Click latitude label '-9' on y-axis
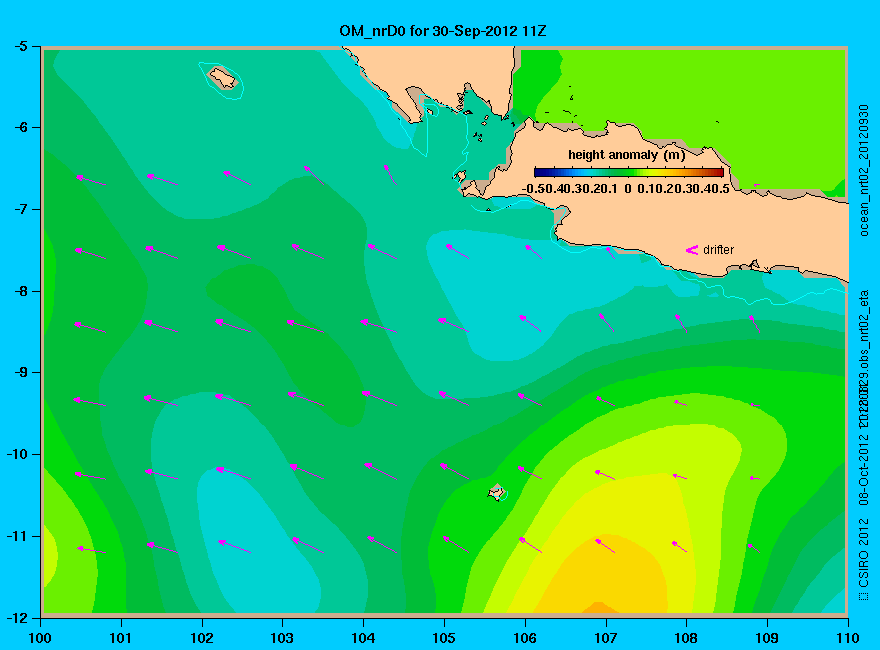880x650 pixels. coord(21,373)
